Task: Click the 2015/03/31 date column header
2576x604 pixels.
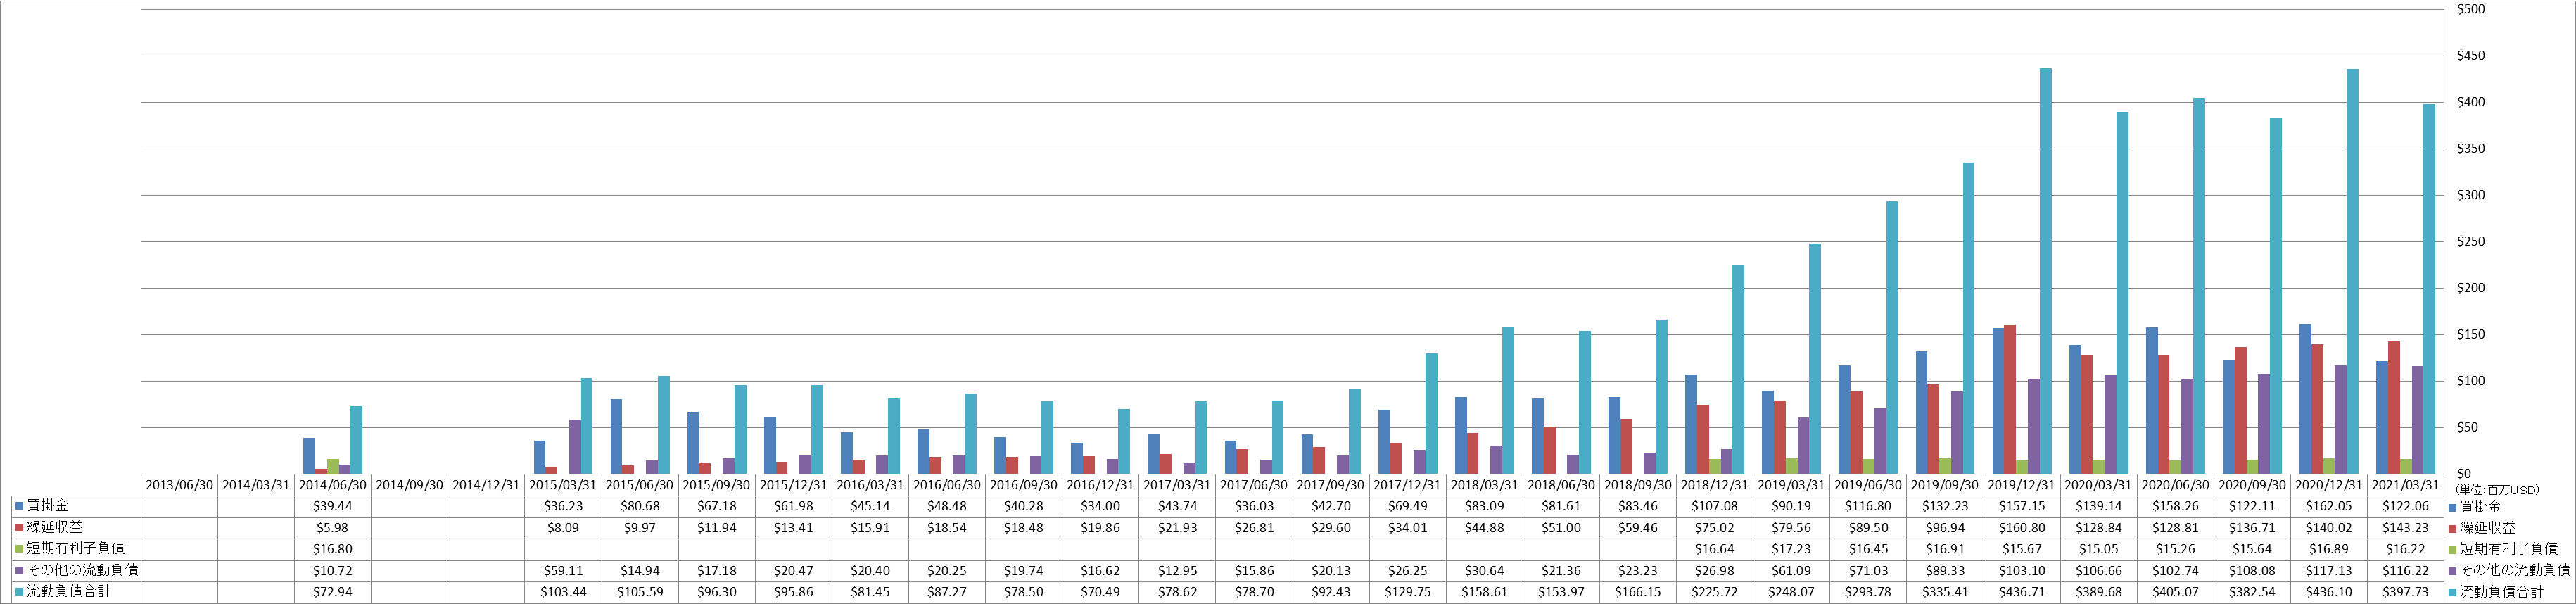Action: point(562,485)
